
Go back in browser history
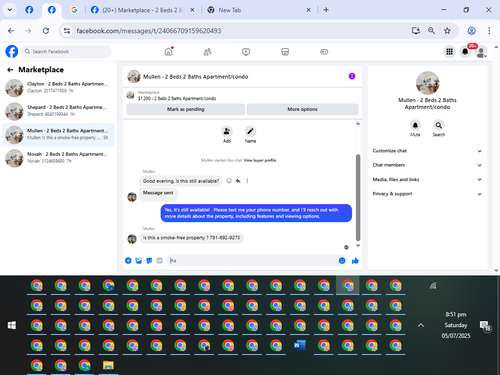click(11, 31)
